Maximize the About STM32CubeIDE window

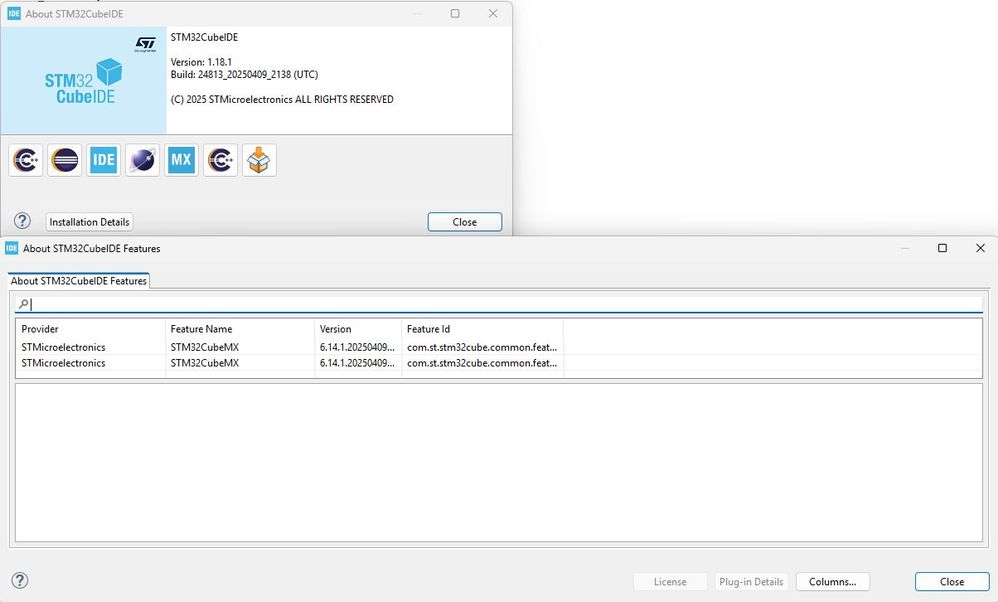pos(455,13)
